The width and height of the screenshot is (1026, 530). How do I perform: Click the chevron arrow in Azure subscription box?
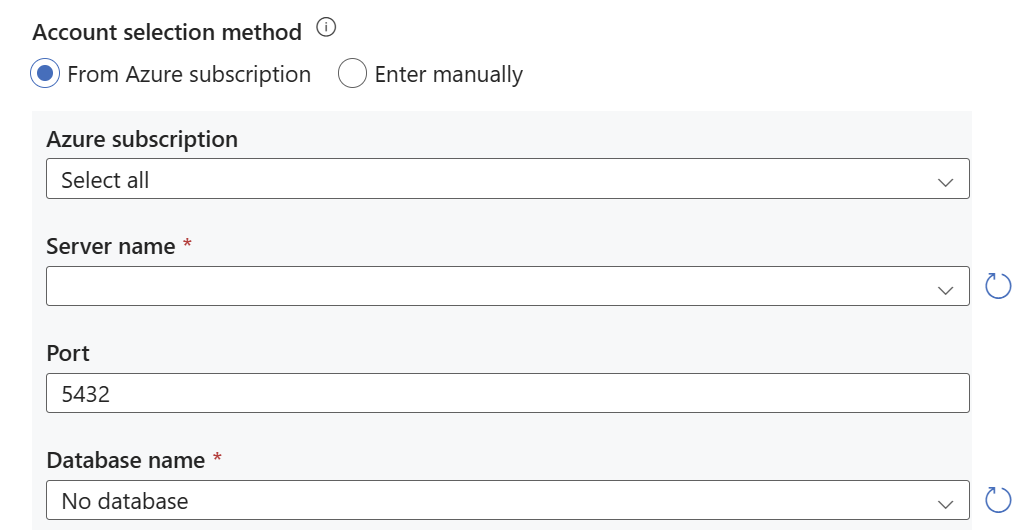(x=945, y=181)
